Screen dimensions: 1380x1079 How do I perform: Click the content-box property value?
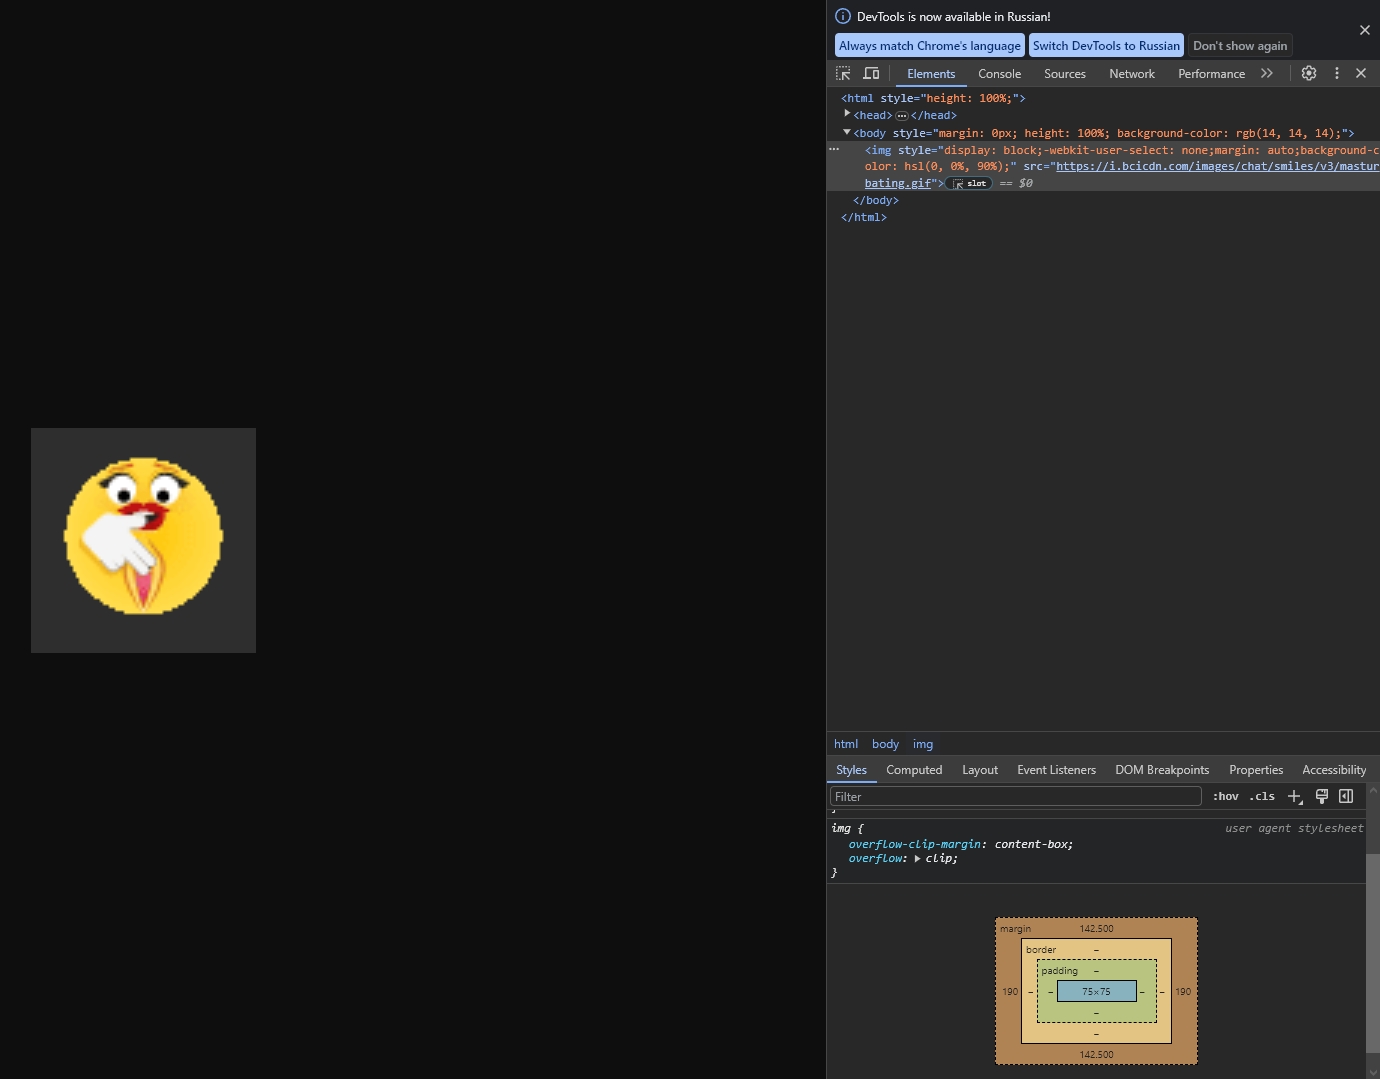click(1031, 844)
